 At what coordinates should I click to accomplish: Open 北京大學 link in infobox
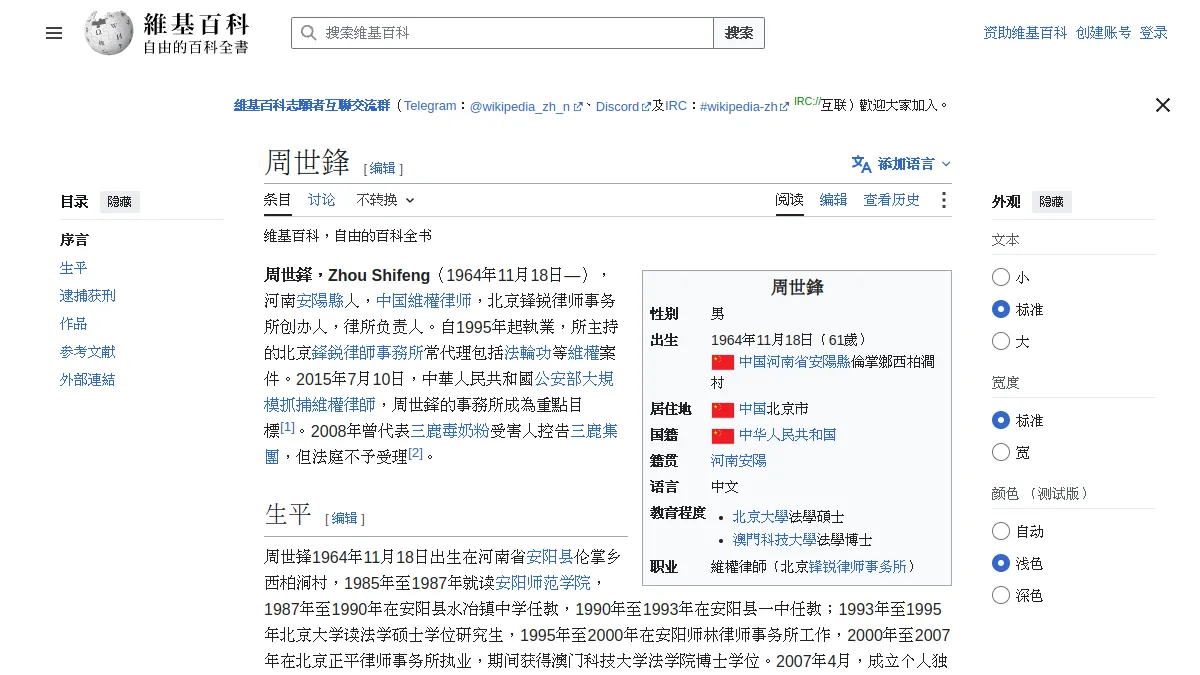761,517
